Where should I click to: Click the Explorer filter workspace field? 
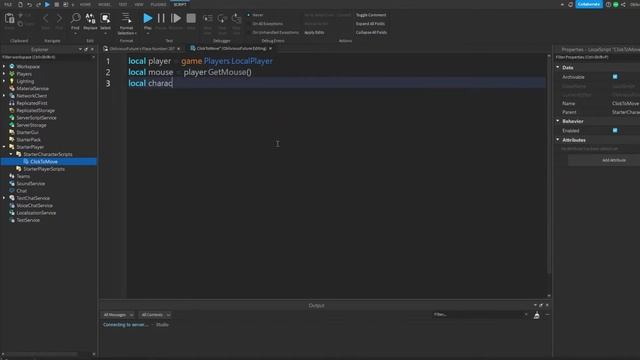pos(48,57)
